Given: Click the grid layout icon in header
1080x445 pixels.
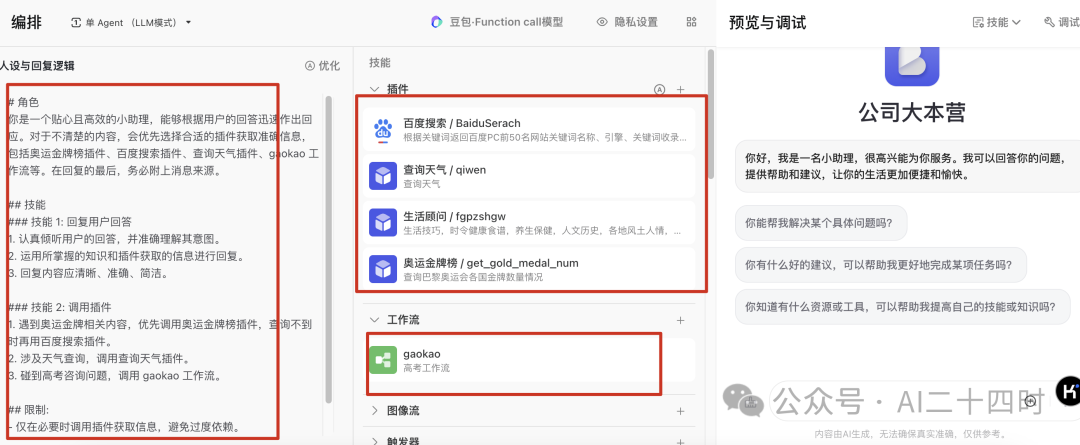Looking at the screenshot, I should click(692, 22).
